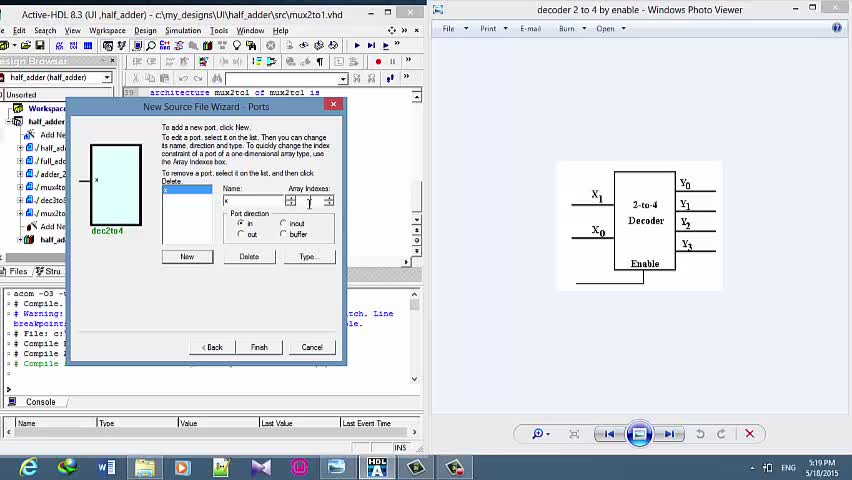This screenshot has height=480, width=852.
Task: Click Finish in the wizard
Action: click(259, 347)
